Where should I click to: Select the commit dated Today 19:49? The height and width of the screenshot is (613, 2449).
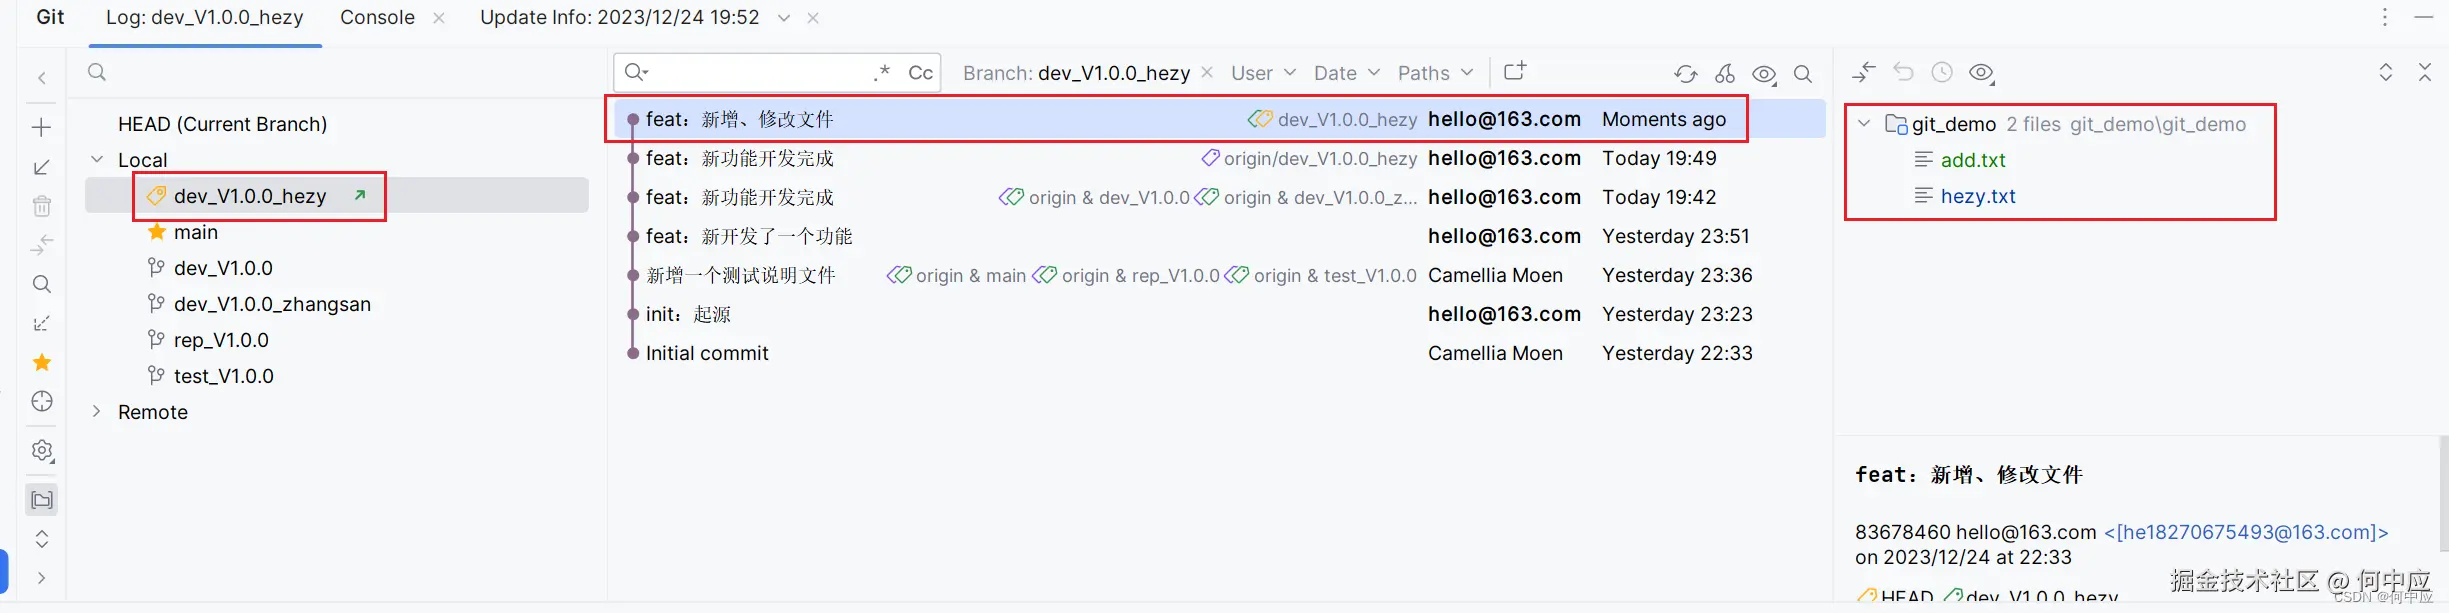click(1219, 158)
